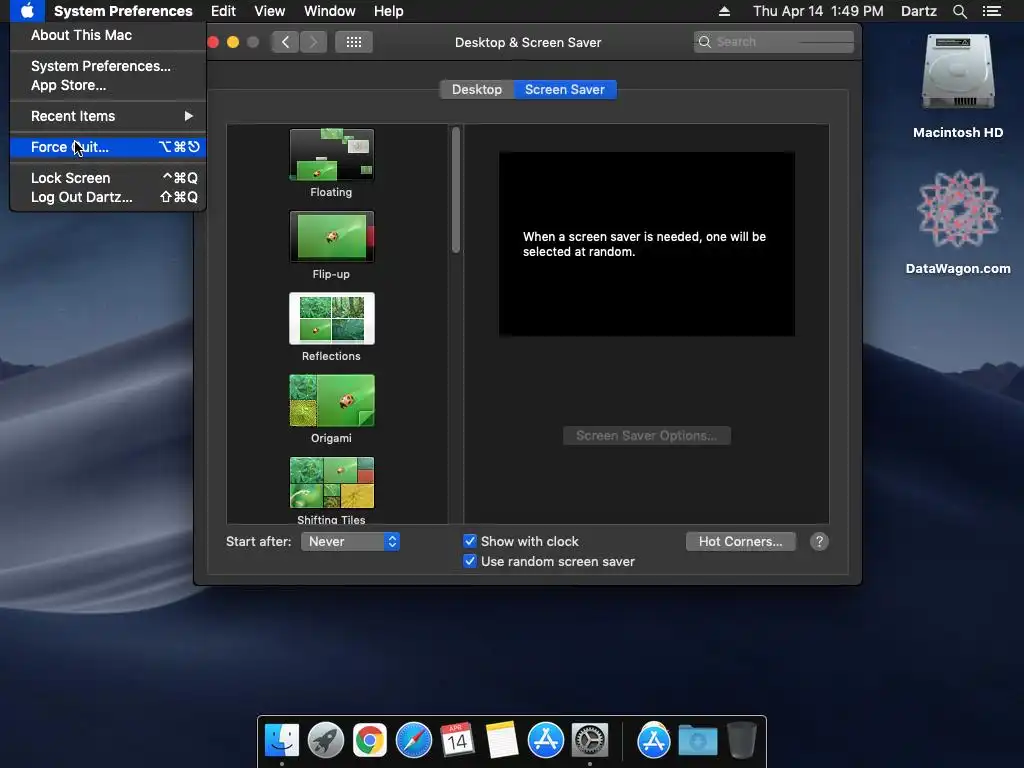Open the Trash in the Dock
The height and width of the screenshot is (768, 1024).
[741, 741]
